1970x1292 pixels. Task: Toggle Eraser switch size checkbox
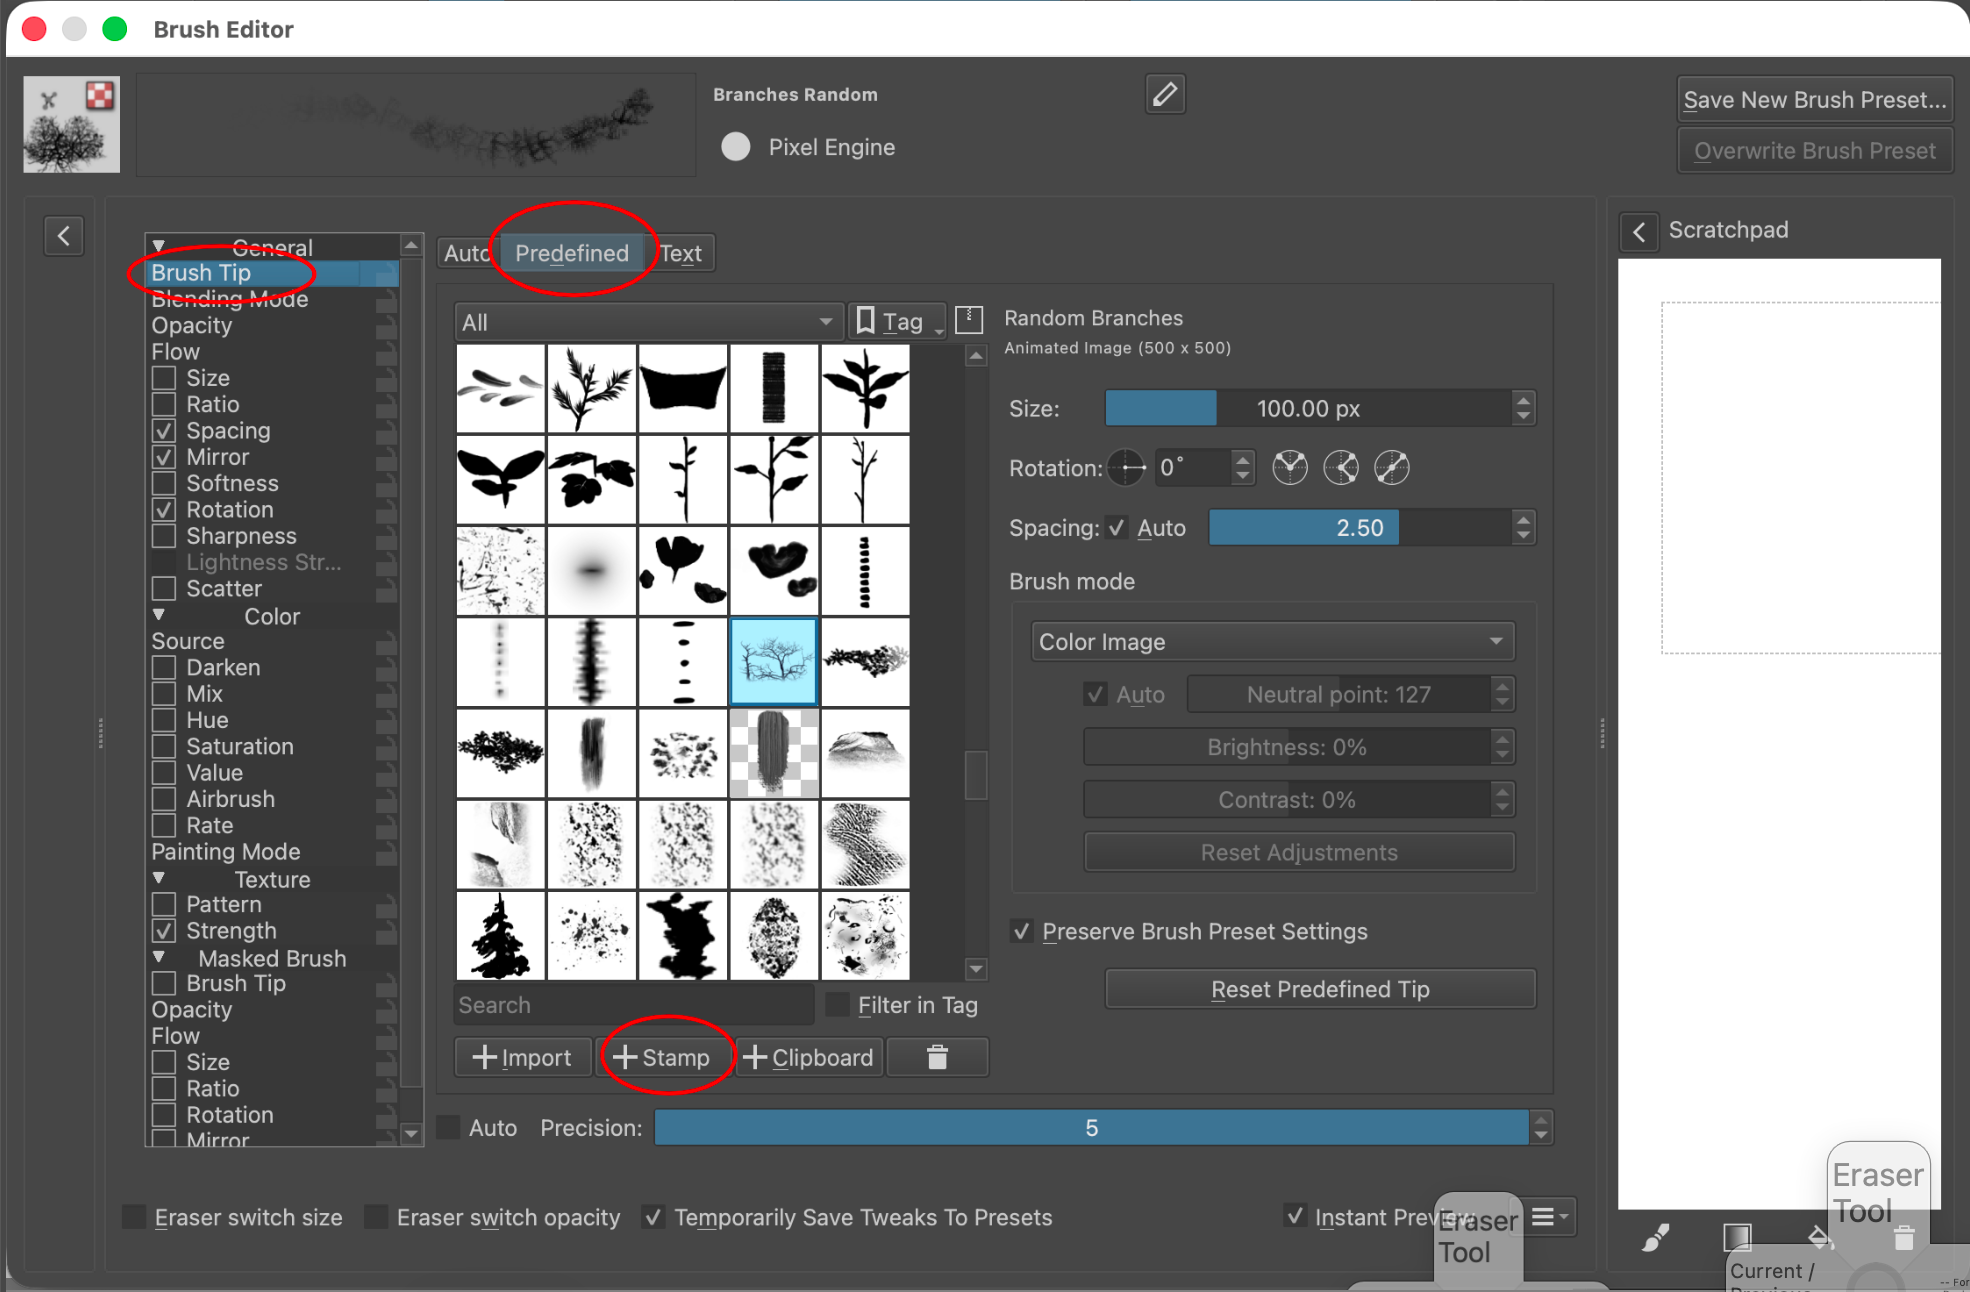[134, 1217]
